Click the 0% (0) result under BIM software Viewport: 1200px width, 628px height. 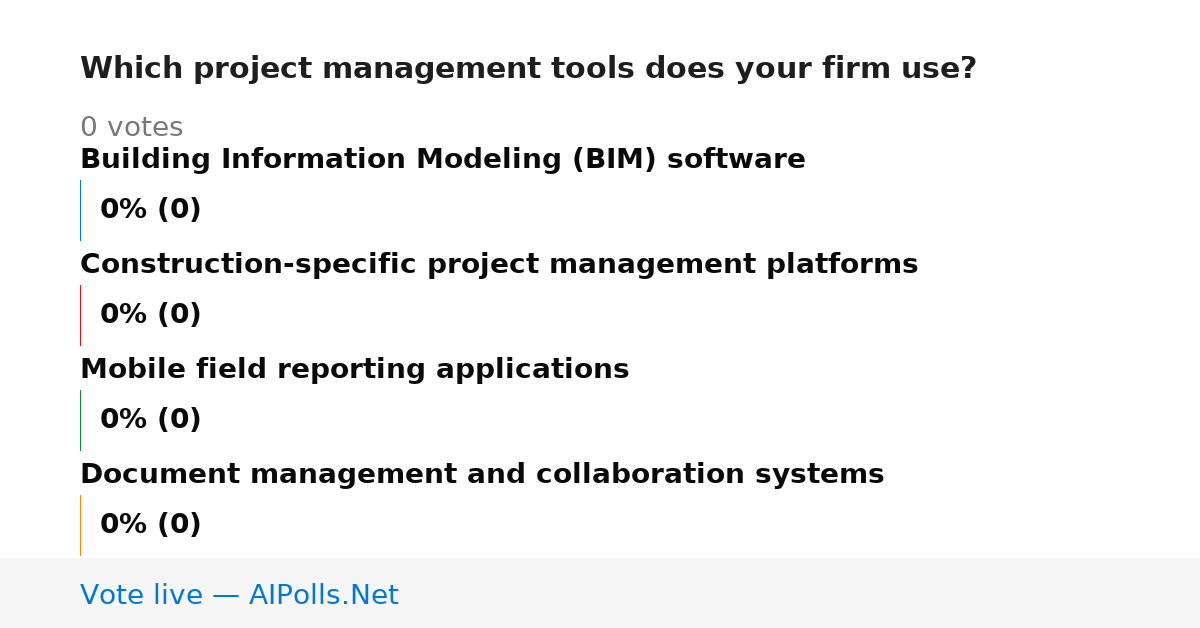tap(150, 210)
